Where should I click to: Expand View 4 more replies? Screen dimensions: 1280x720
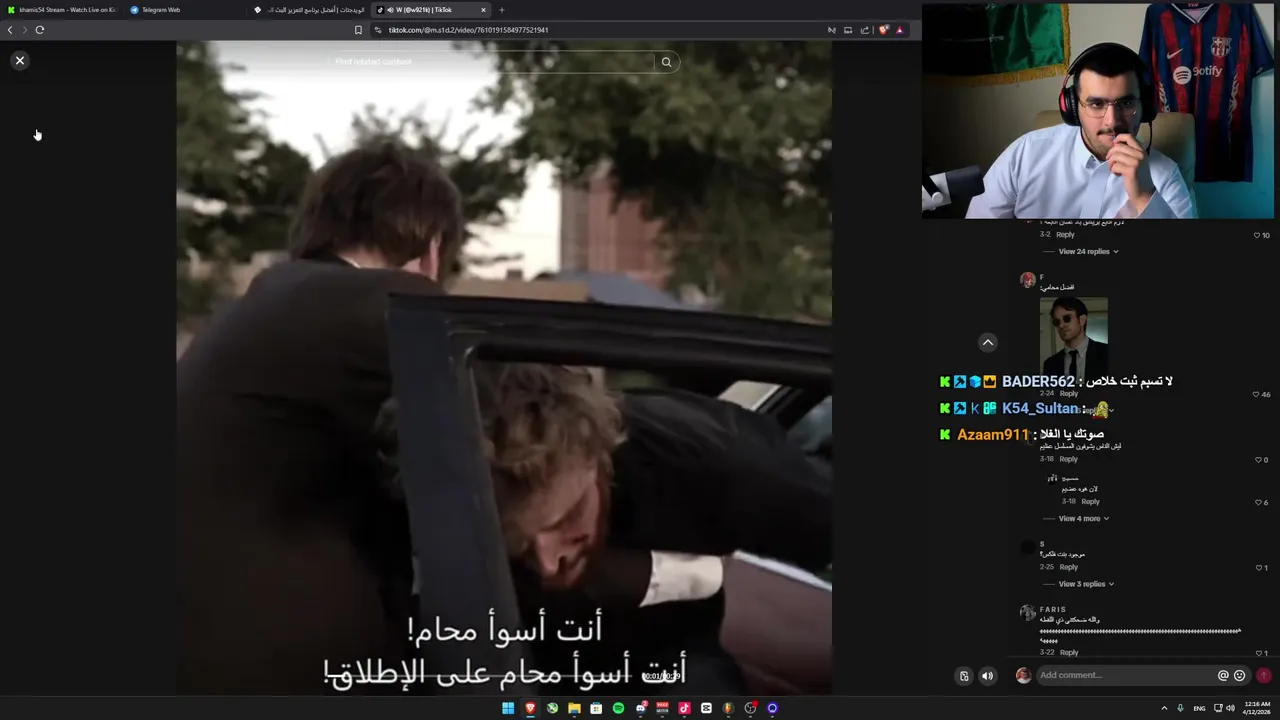(x=1084, y=518)
